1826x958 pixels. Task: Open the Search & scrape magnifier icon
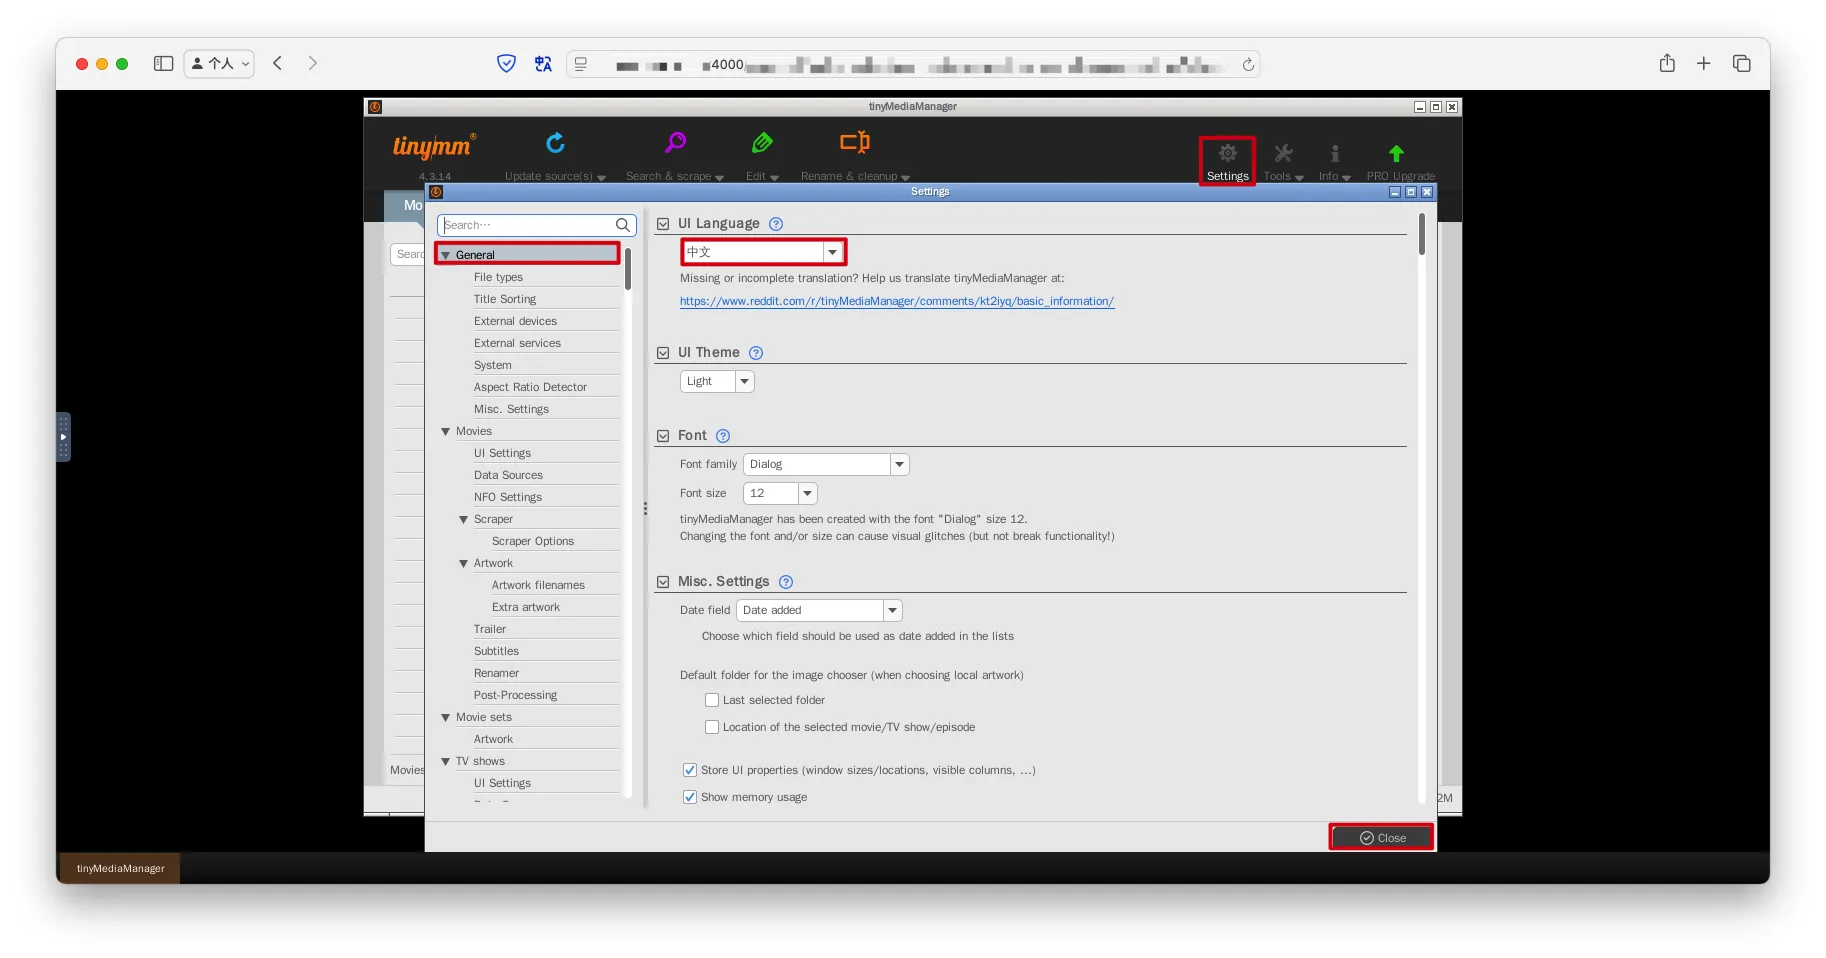tap(675, 143)
